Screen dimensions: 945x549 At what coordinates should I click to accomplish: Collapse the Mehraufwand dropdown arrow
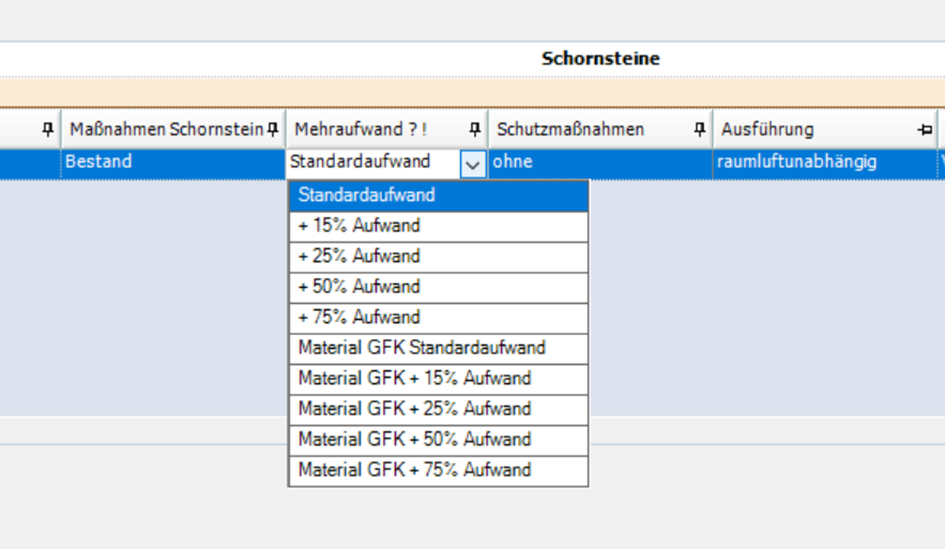[472, 164]
